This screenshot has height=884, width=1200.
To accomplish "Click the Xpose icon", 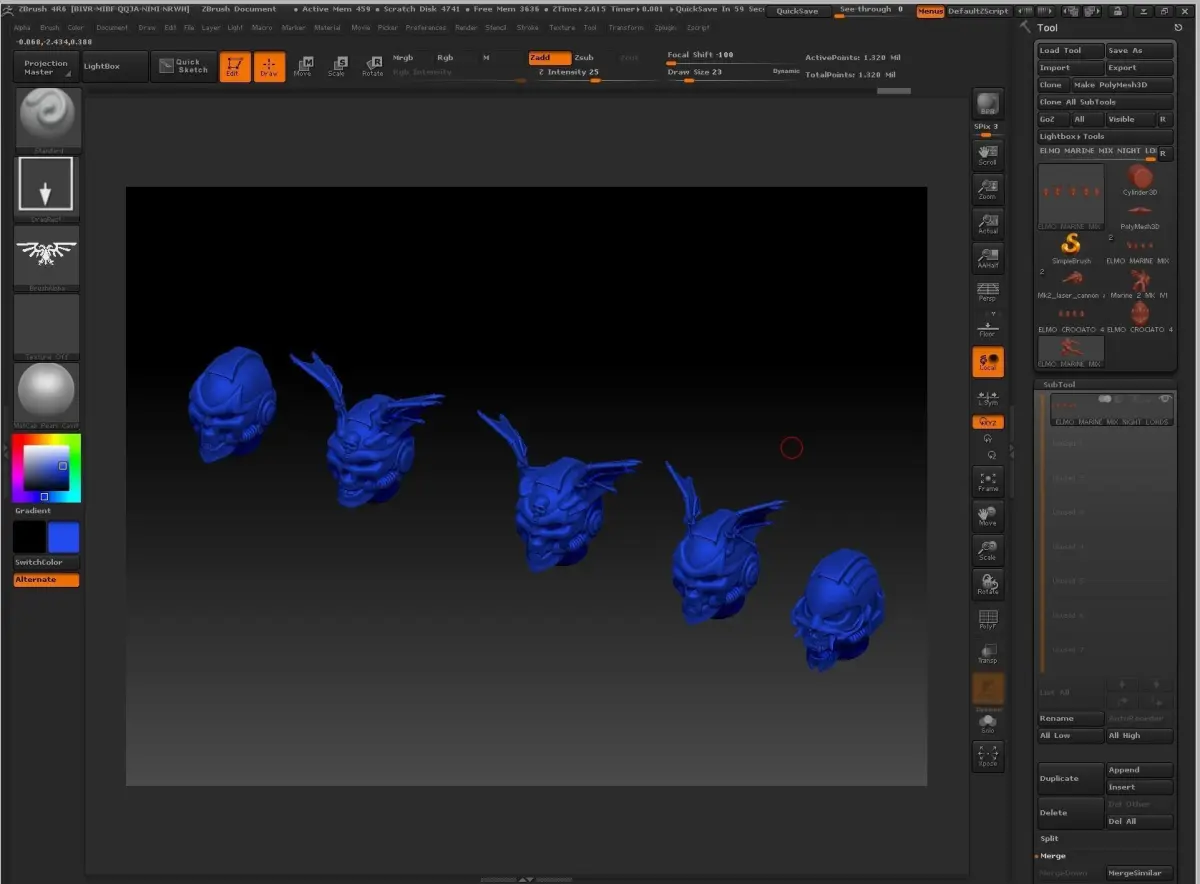I will [988, 756].
